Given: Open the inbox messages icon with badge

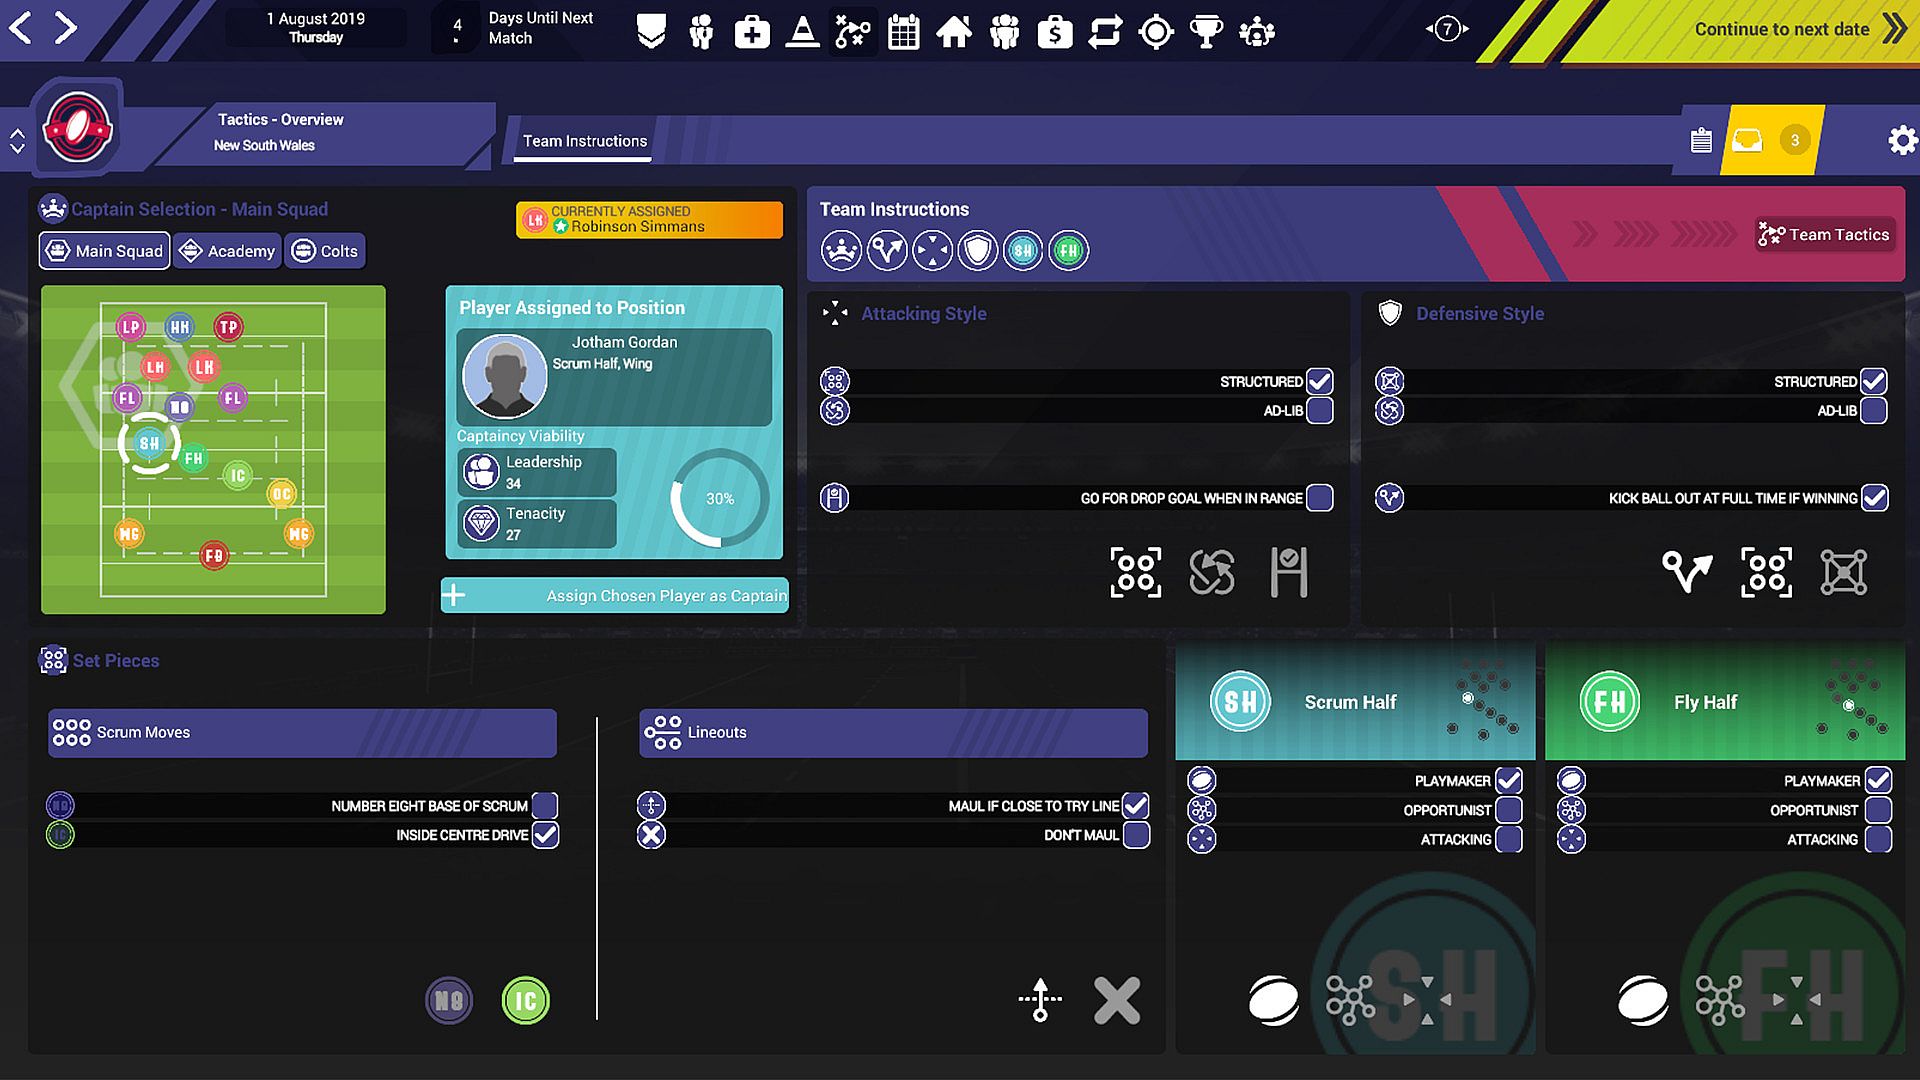Looking at the screenshot, I should (x=1748, y=140).
